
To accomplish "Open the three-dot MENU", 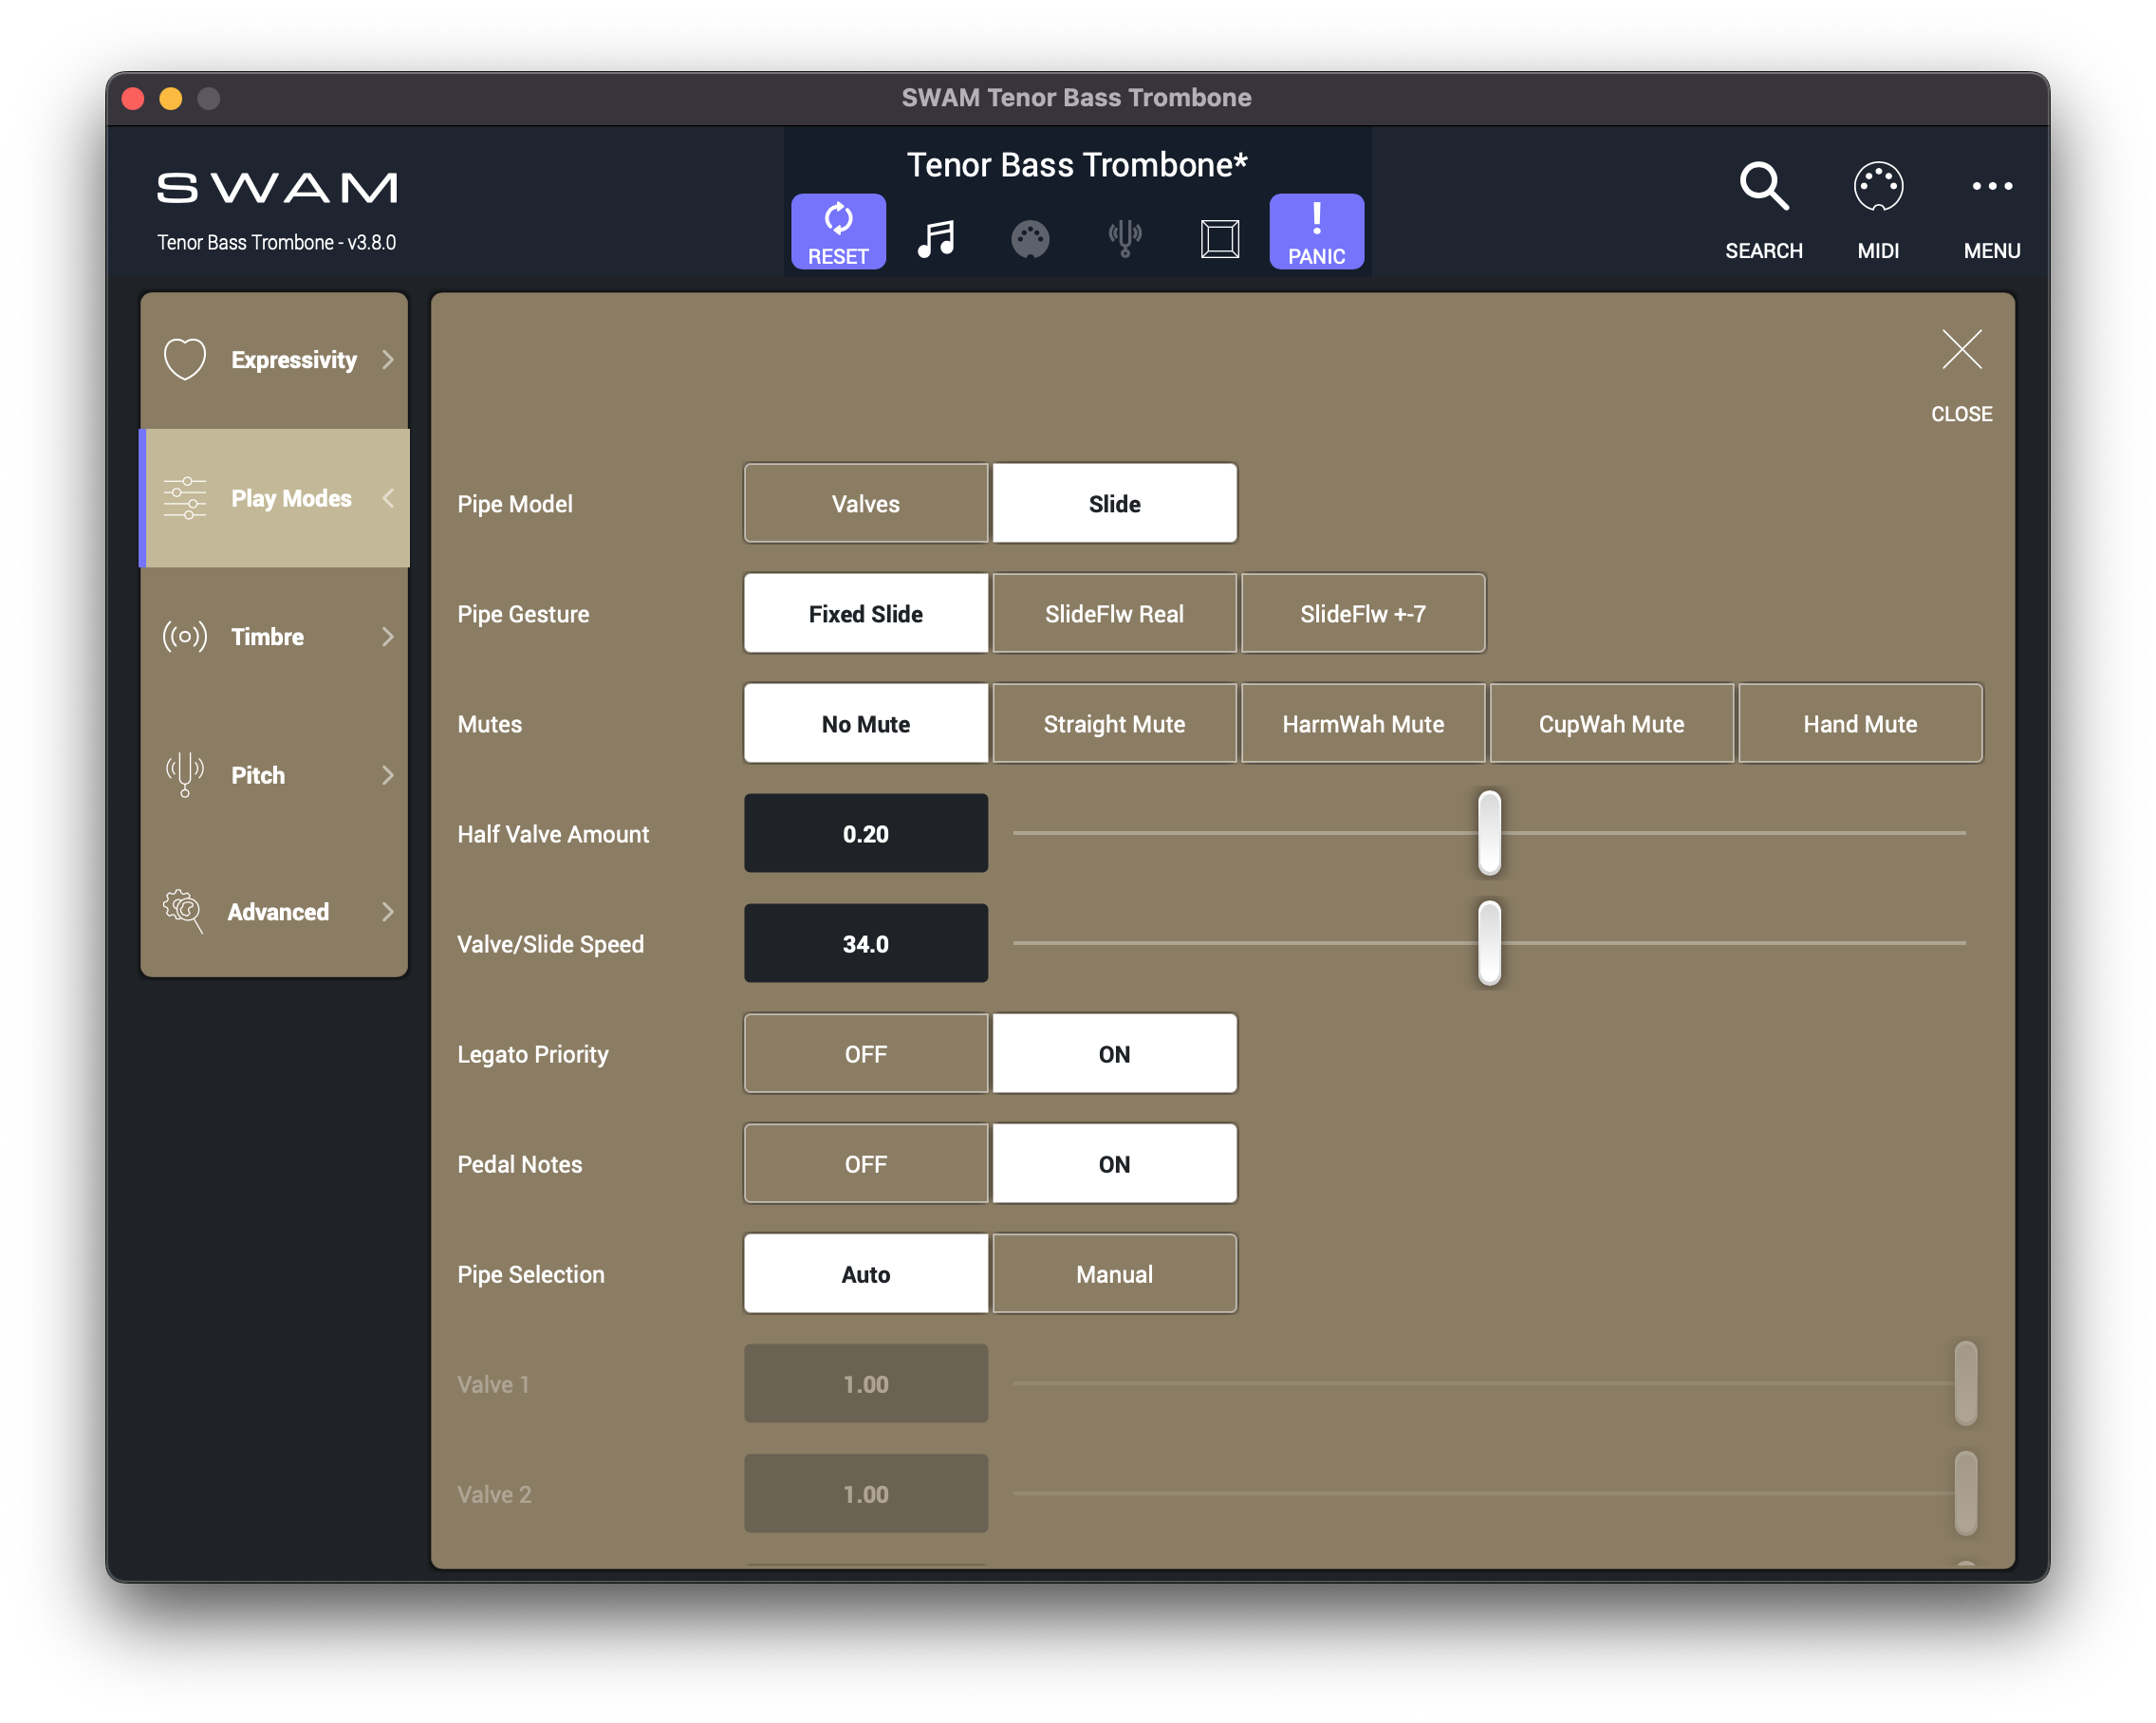I will pos(1991,187).
